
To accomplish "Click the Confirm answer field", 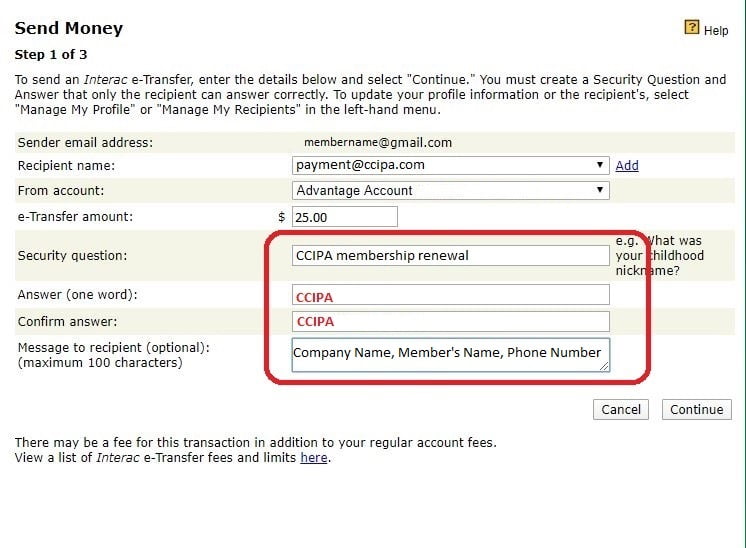I will (450, 322).
